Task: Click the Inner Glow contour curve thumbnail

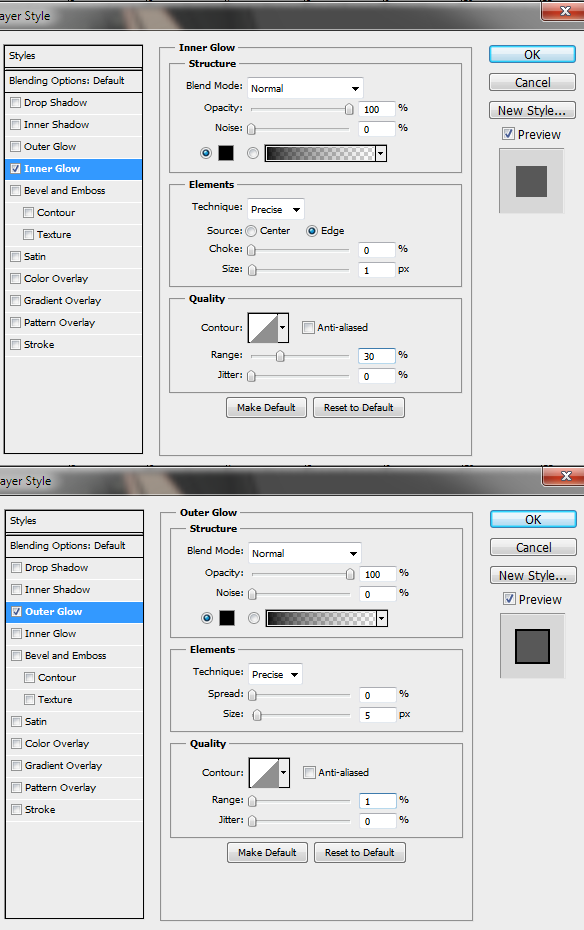Action: pos(263,328)
